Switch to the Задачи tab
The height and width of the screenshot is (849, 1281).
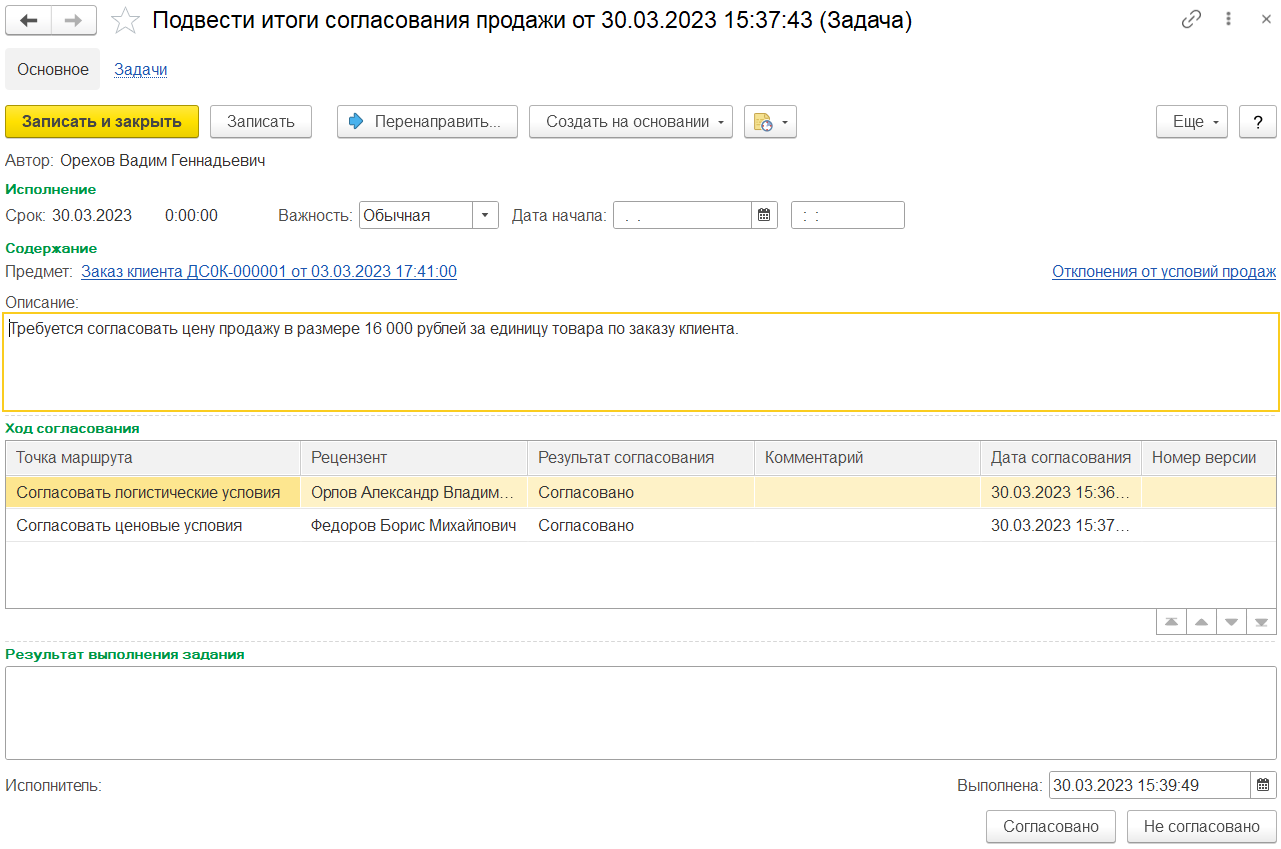pos(141,70)
